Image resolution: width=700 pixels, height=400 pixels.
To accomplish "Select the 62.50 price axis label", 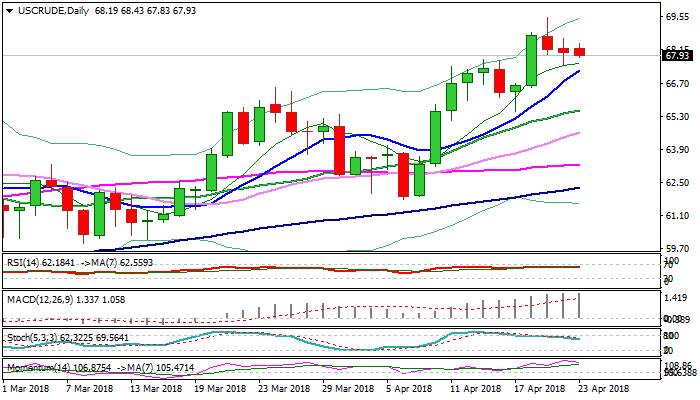I will pyautogui.click(x=679, y=183).
